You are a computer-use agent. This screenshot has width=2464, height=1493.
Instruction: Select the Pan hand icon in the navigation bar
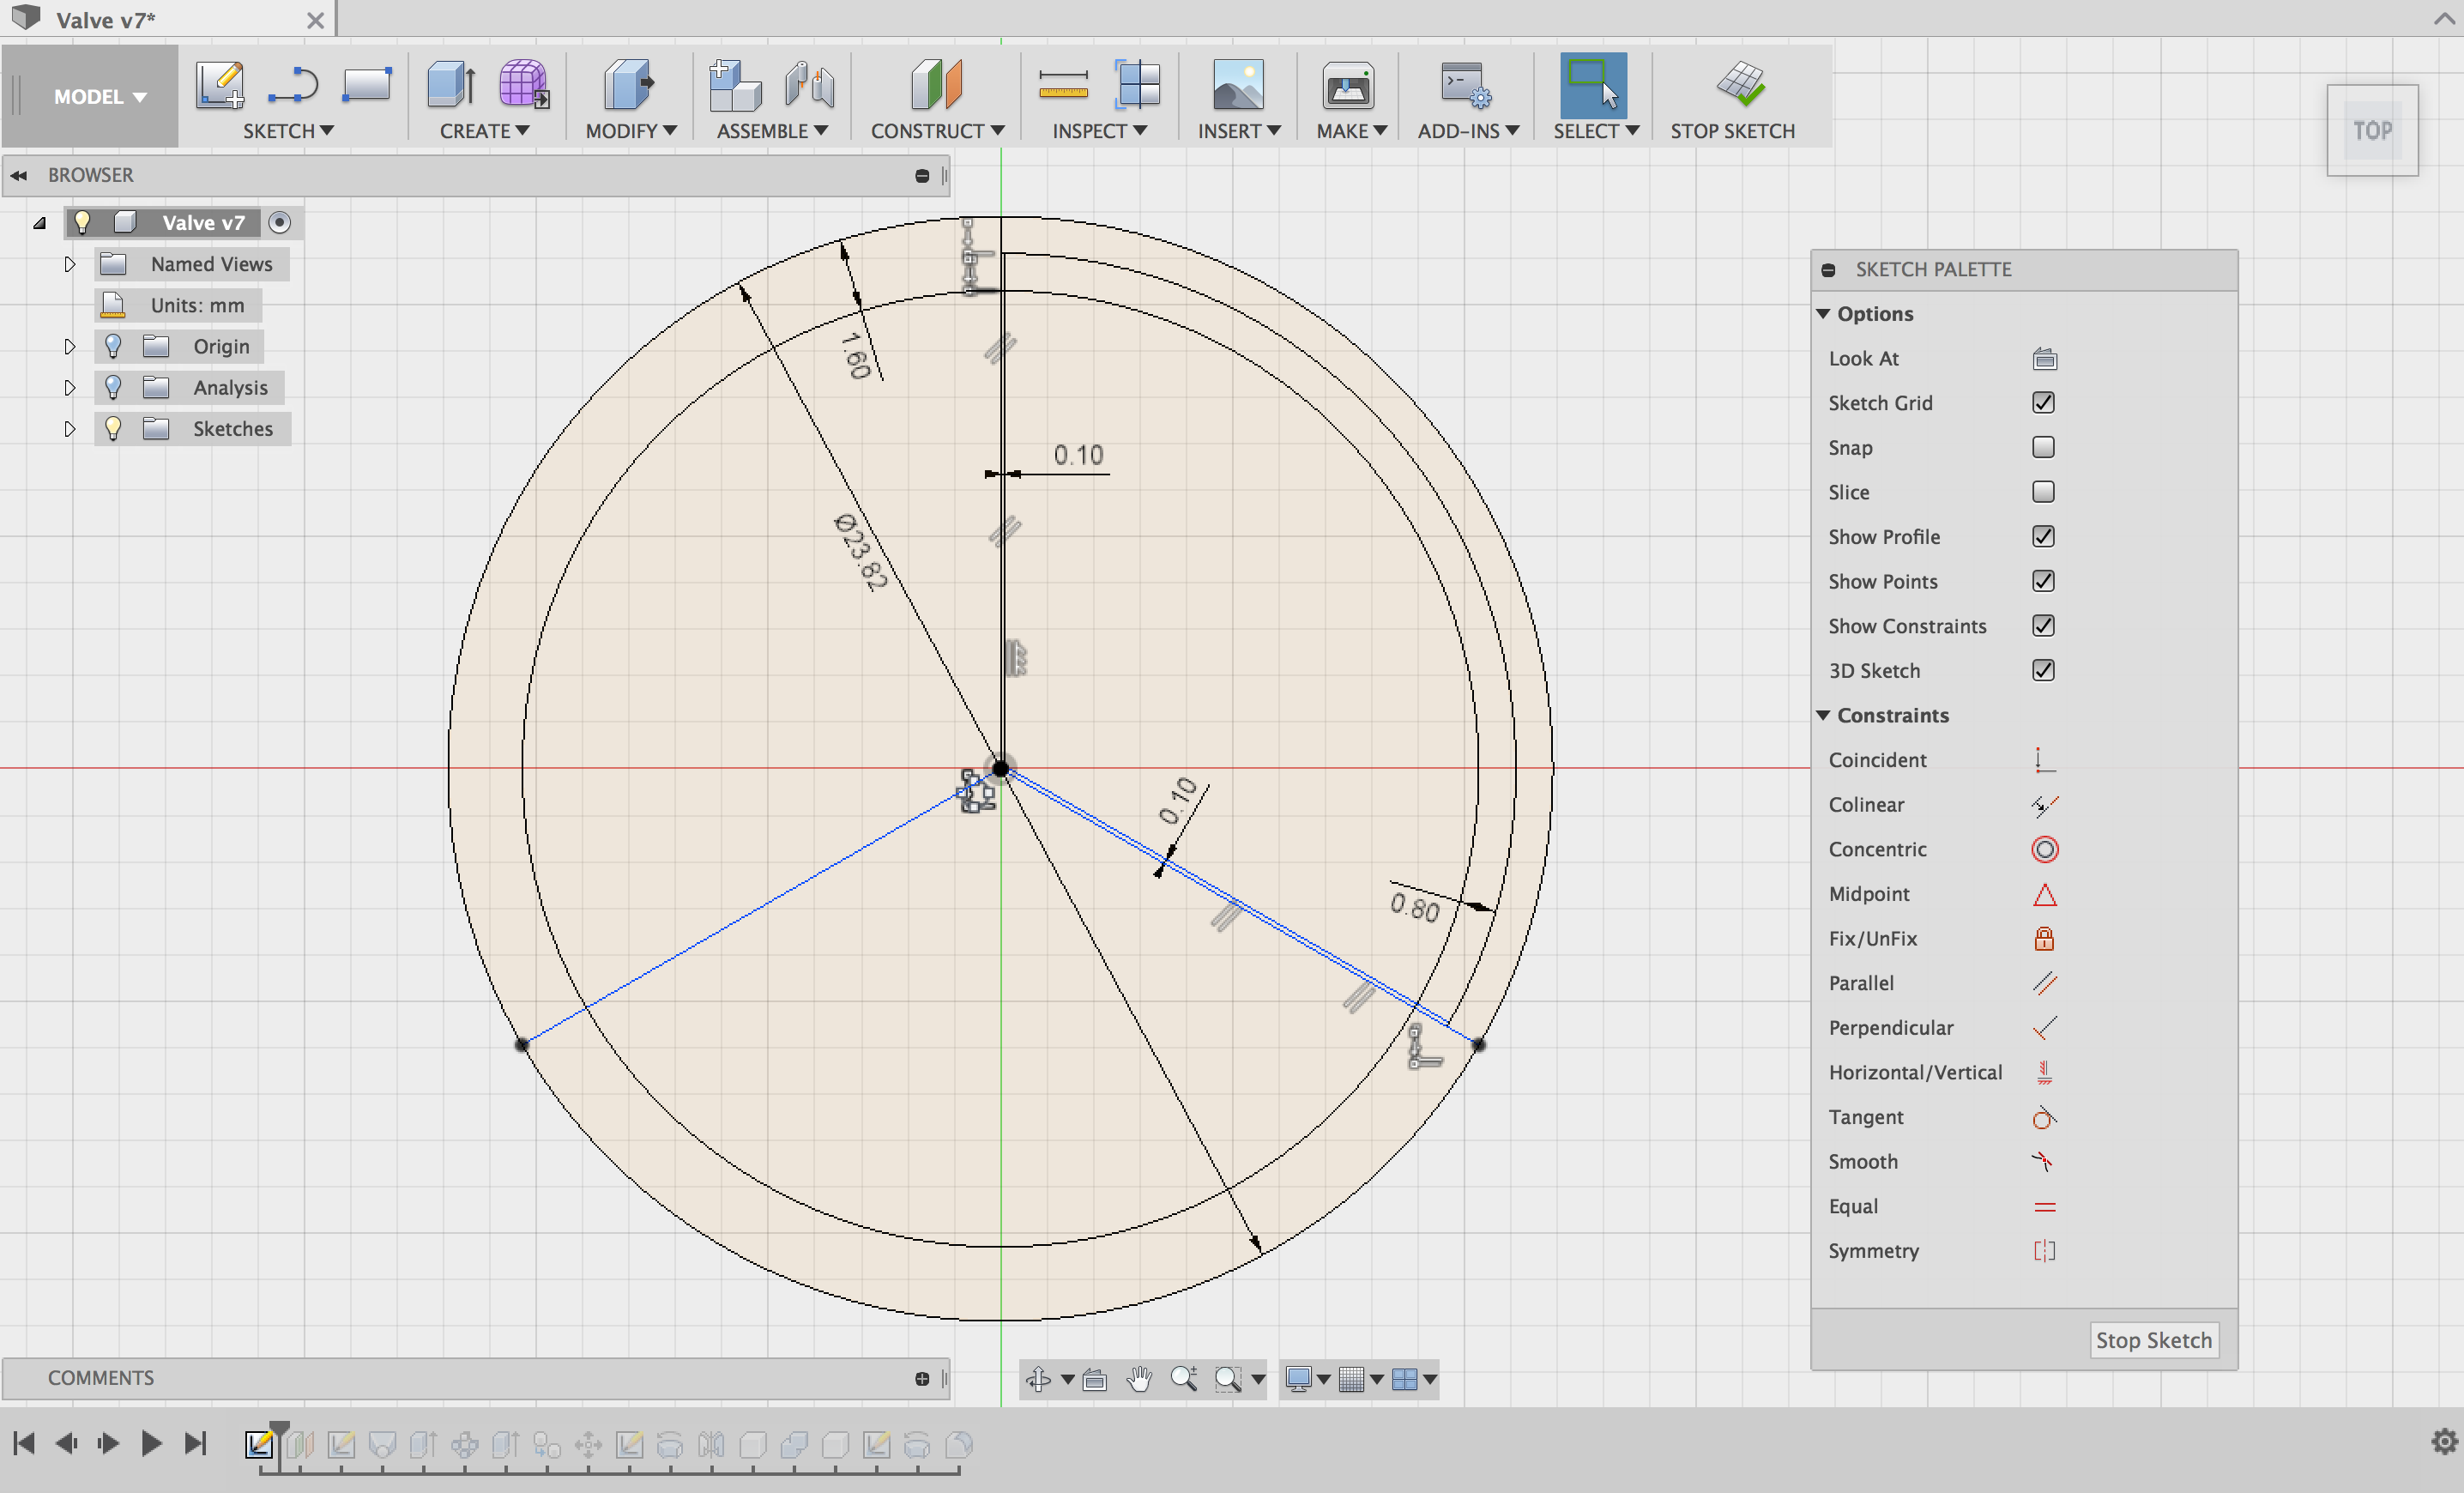pos(1139,1379)
